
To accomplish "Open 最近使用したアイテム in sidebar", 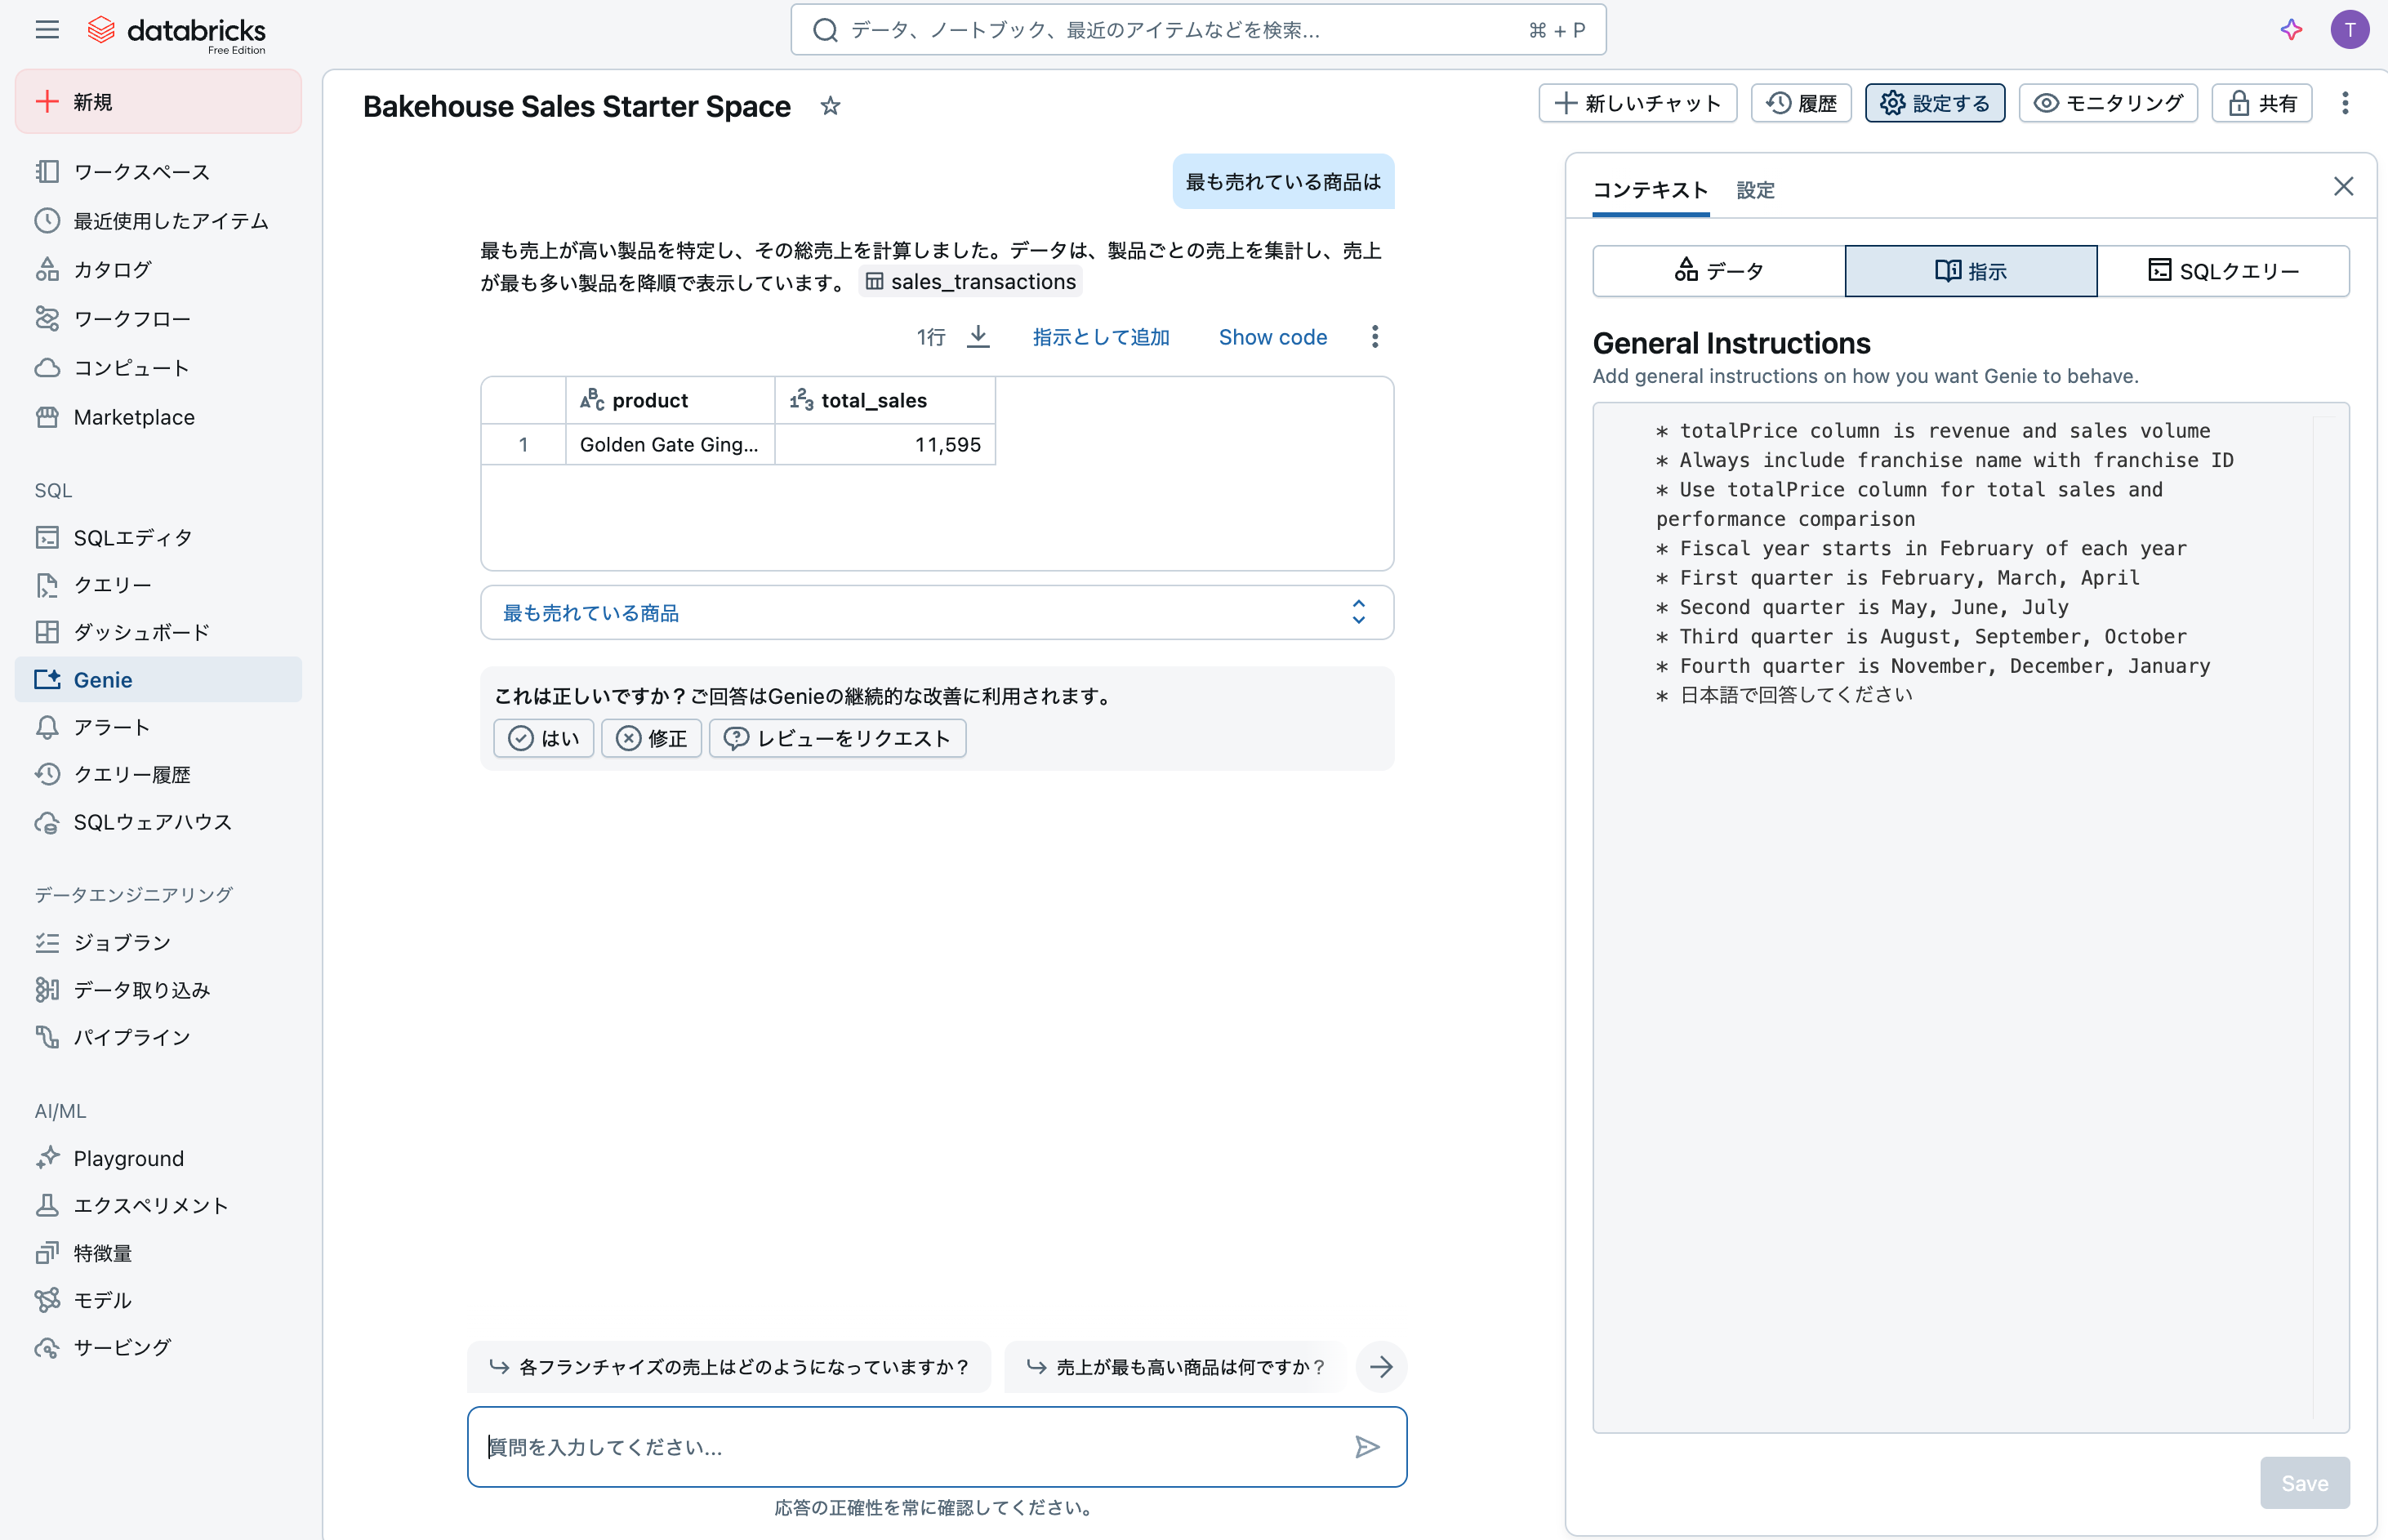I will click(x=158, y=220).
